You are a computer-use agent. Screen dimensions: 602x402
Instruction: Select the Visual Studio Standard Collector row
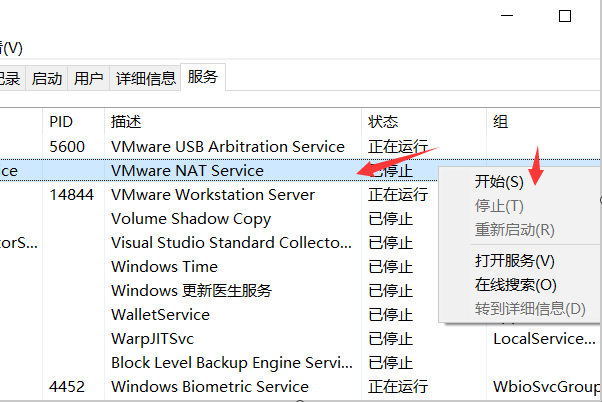pyautogui.click(x=219, y=243)
